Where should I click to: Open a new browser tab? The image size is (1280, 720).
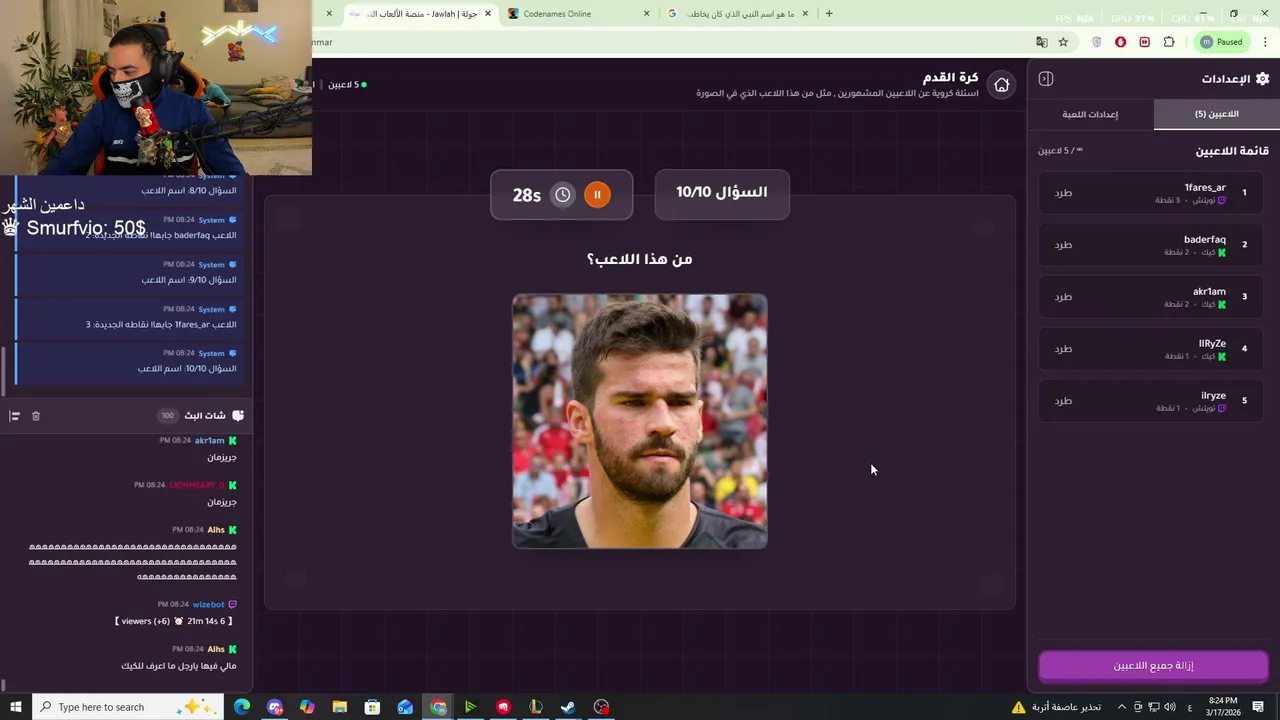(x=829, y=14)
